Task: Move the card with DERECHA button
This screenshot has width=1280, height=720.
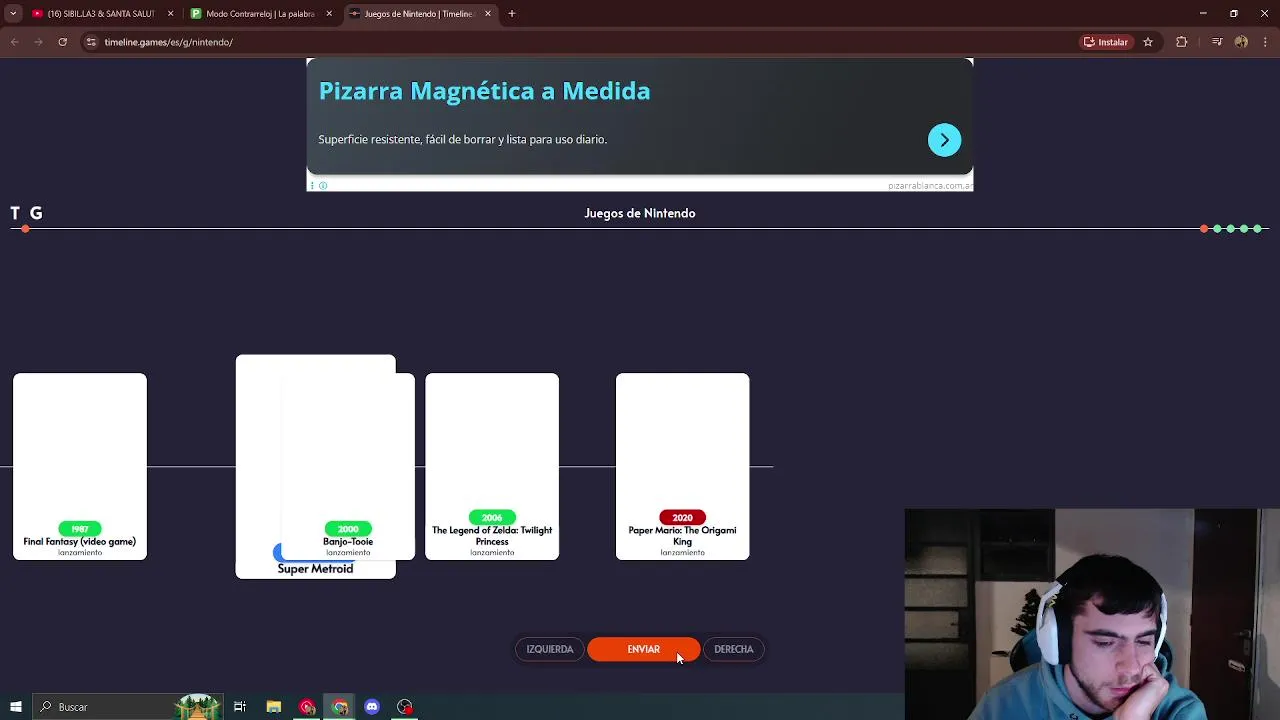Action: (x=733, y=649)
